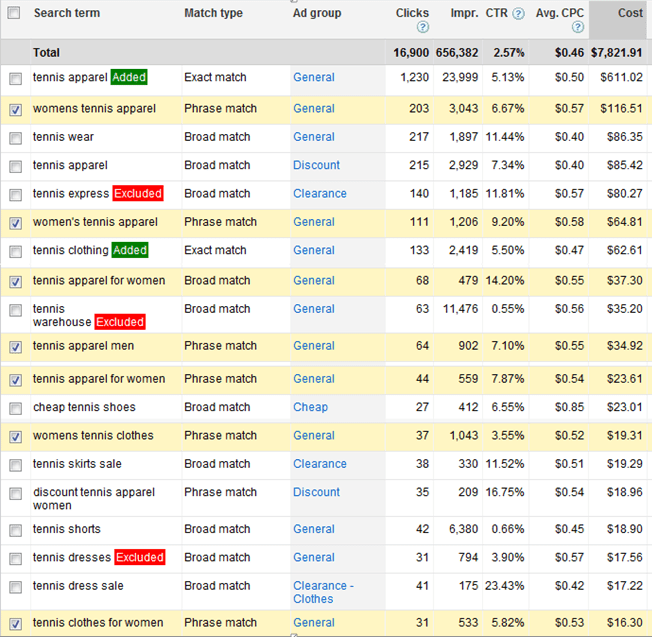Open Discount ad group for discount tennis apparel women

tap(316, 492)
